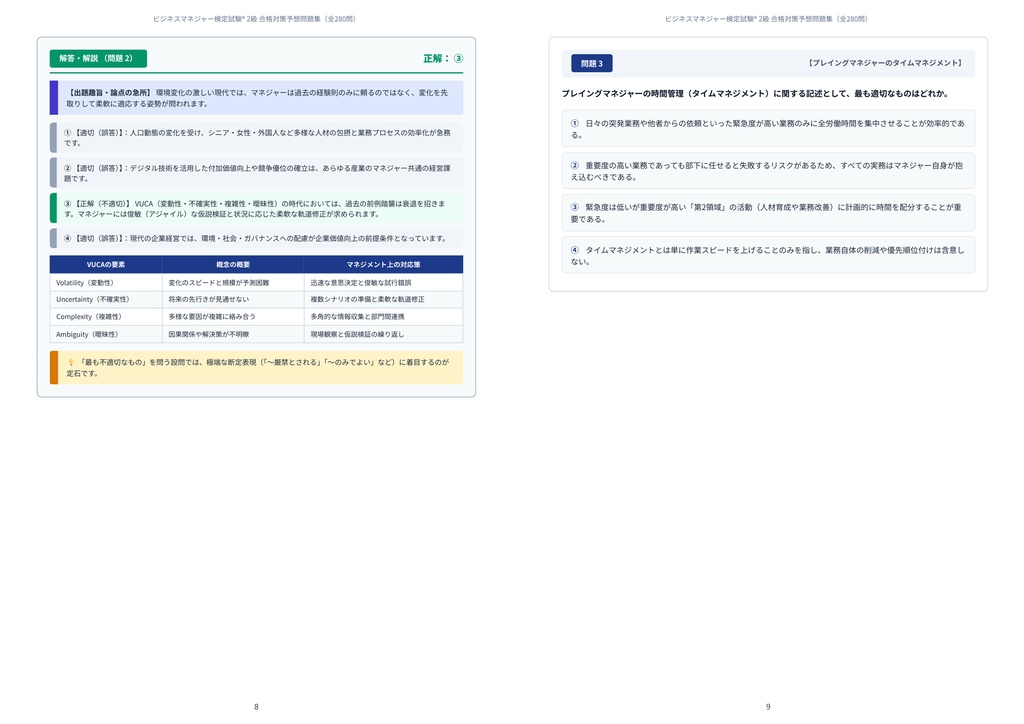Click the blue '問題 3' badge
The width and height of the screenshot is (1024, 724).
(x=592, y=63)
